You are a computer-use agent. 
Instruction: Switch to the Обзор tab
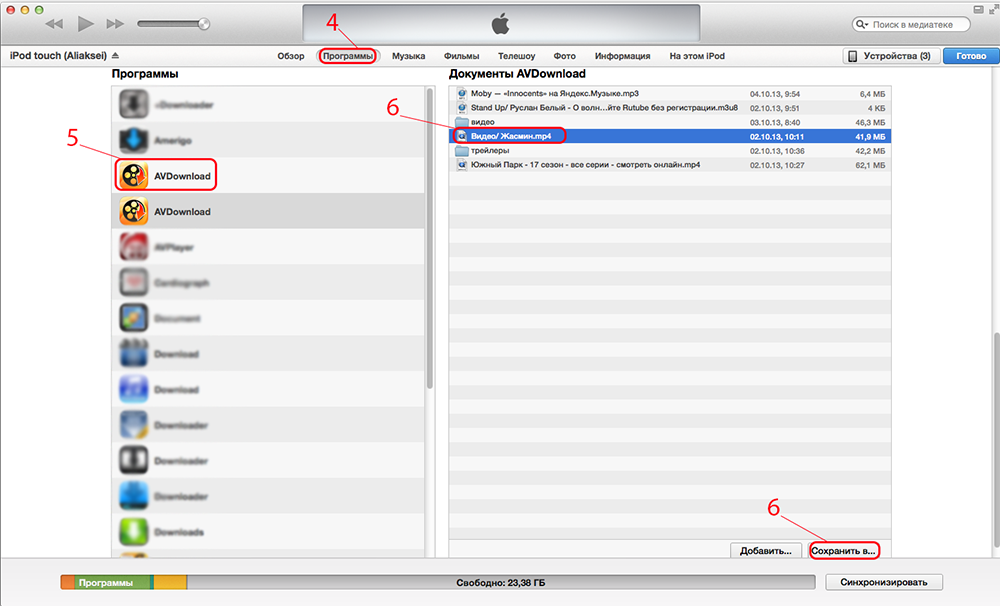291,56
